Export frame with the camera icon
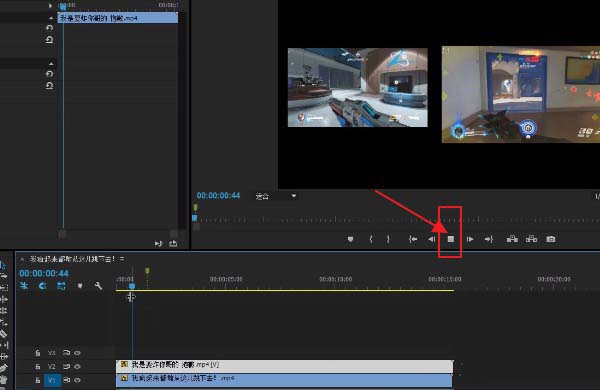600x390 pixels. (551, 239)
